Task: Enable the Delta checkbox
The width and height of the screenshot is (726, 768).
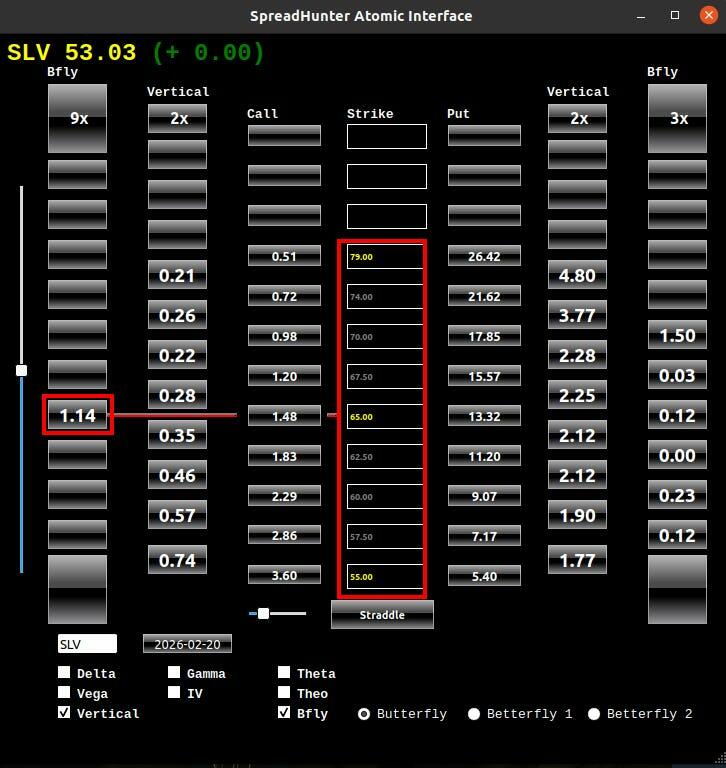Action: tap(65, 673)
